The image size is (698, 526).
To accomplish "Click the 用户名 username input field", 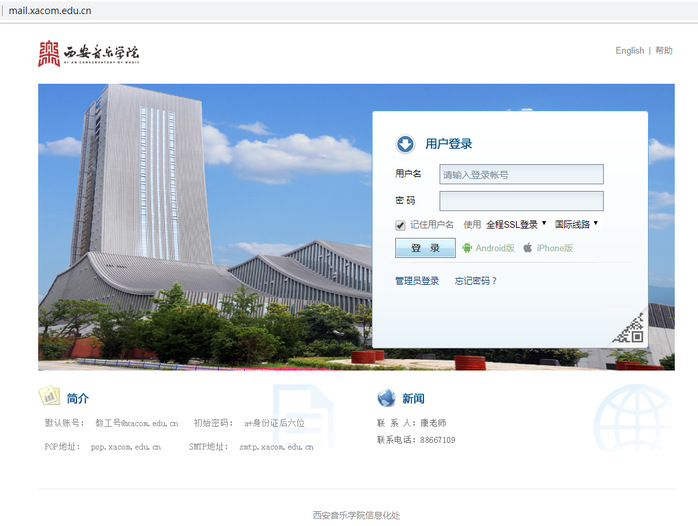I will pyautogui.click(x=521, y=174).
